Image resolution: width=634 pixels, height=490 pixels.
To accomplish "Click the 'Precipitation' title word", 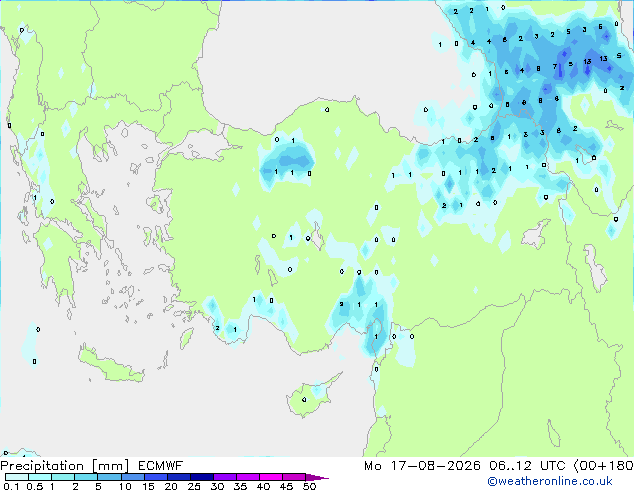I will tap(42, 466).
